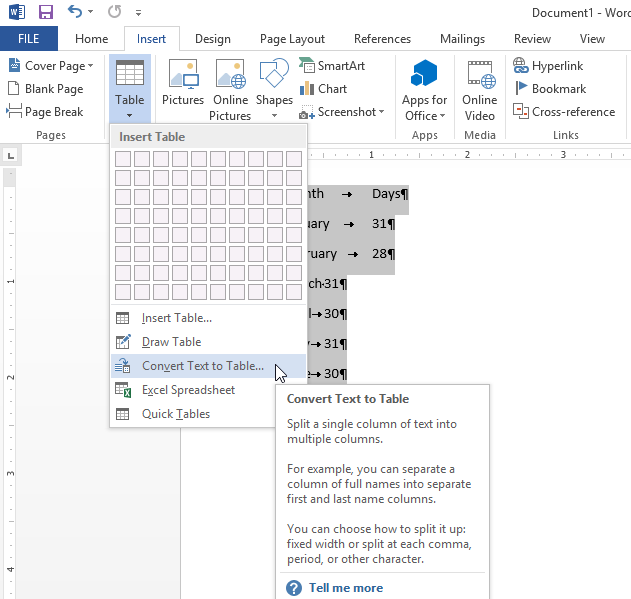Open the FILE tab

[29, 39]
